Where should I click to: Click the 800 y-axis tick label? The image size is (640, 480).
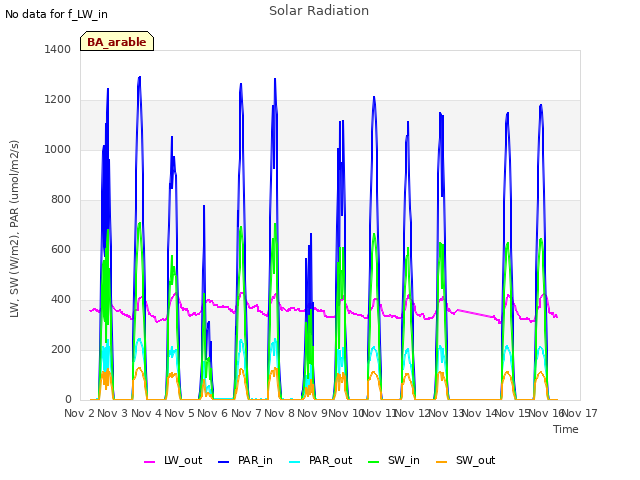coord(61,200)
